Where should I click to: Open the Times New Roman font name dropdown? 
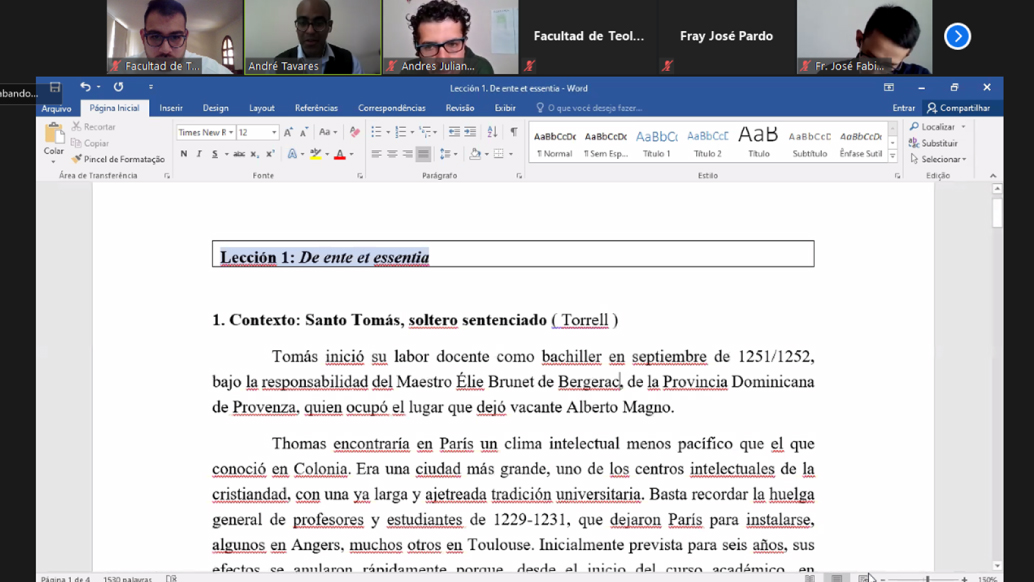(x=231, y=132)
